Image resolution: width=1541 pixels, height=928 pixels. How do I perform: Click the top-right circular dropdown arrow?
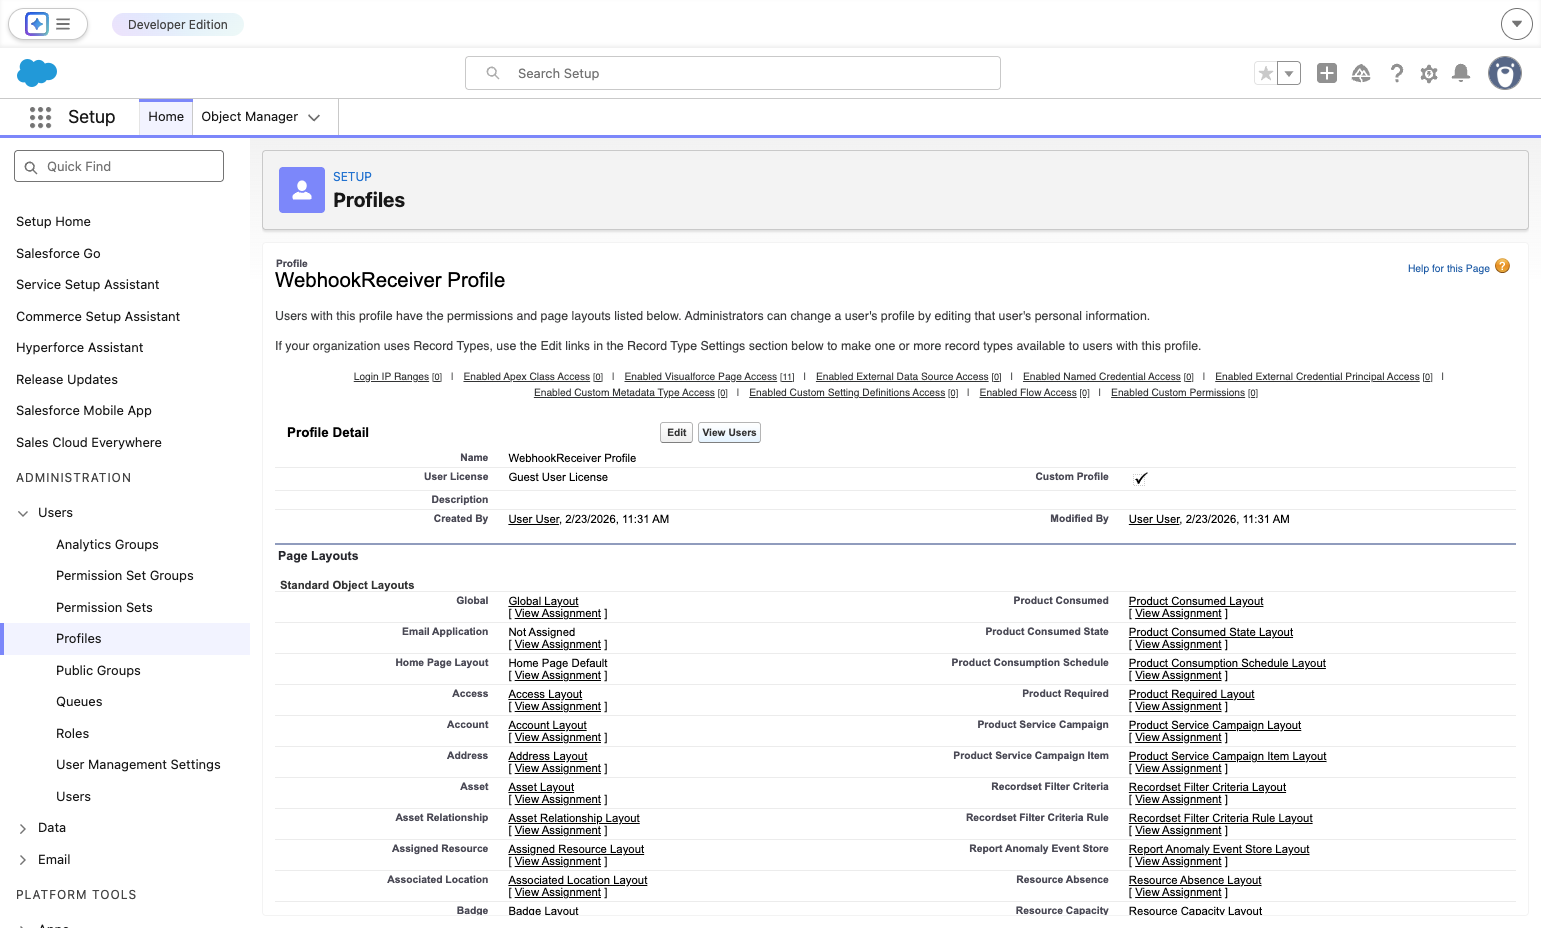coord(1517,24)
